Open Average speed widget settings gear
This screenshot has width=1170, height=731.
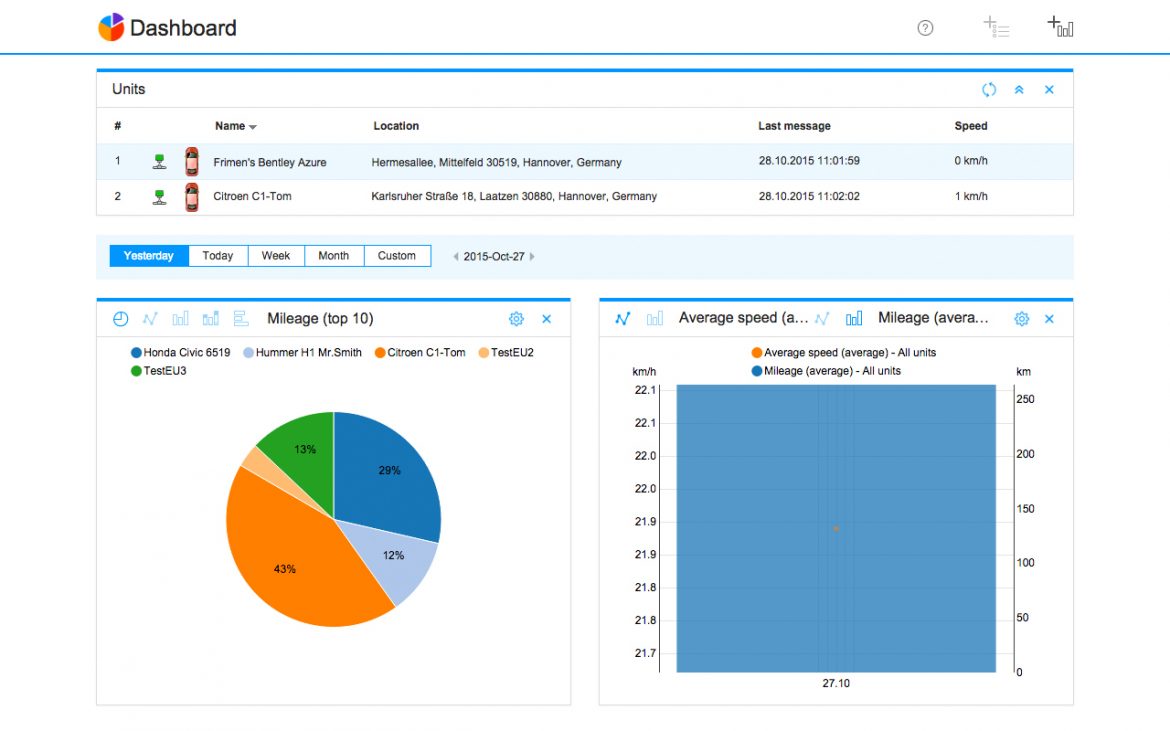click(x=1021, y=317)
